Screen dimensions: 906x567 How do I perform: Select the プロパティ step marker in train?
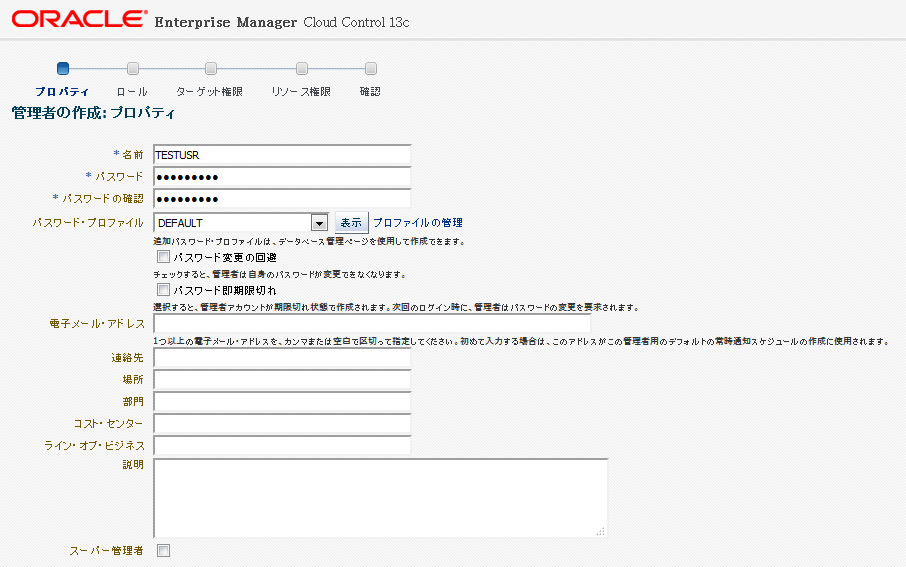click(x=63, y=68)
